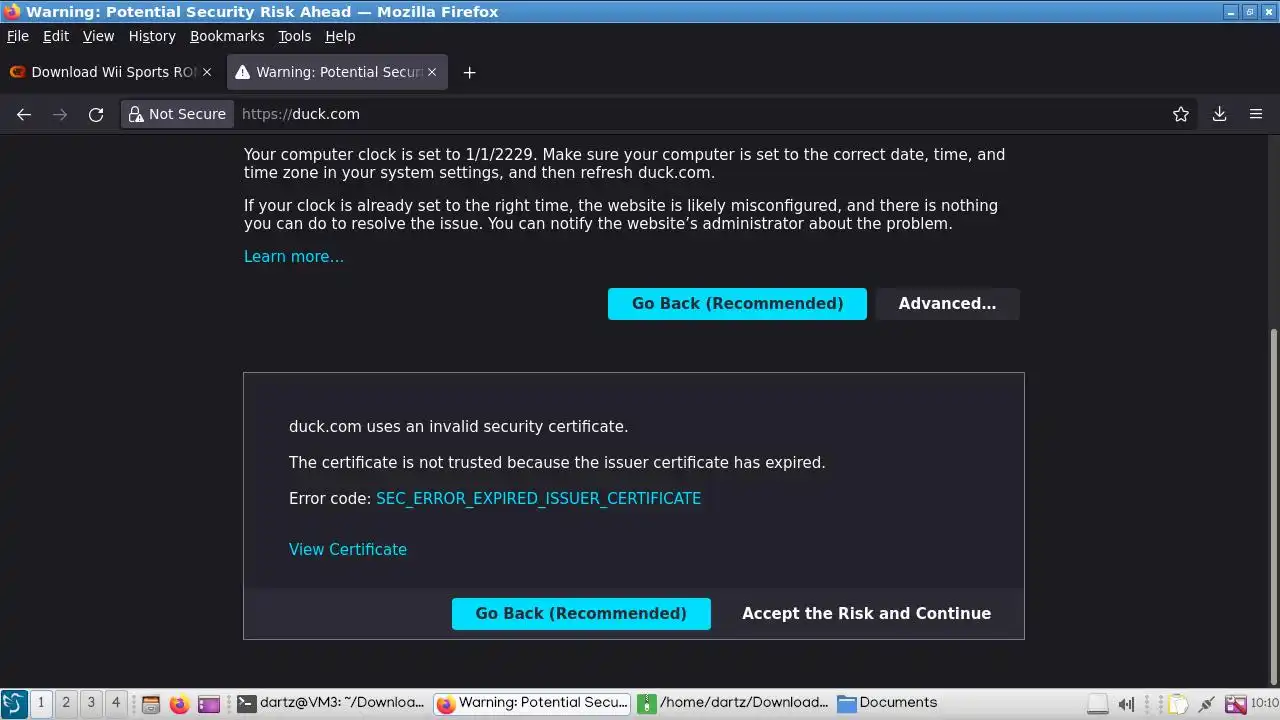Image resolution: width=1280 pixels, height=720 pixels.
Task: Click Go Back (Recommended) inside advanced panel
Action: pyautogui.click(x=581, y=614)
